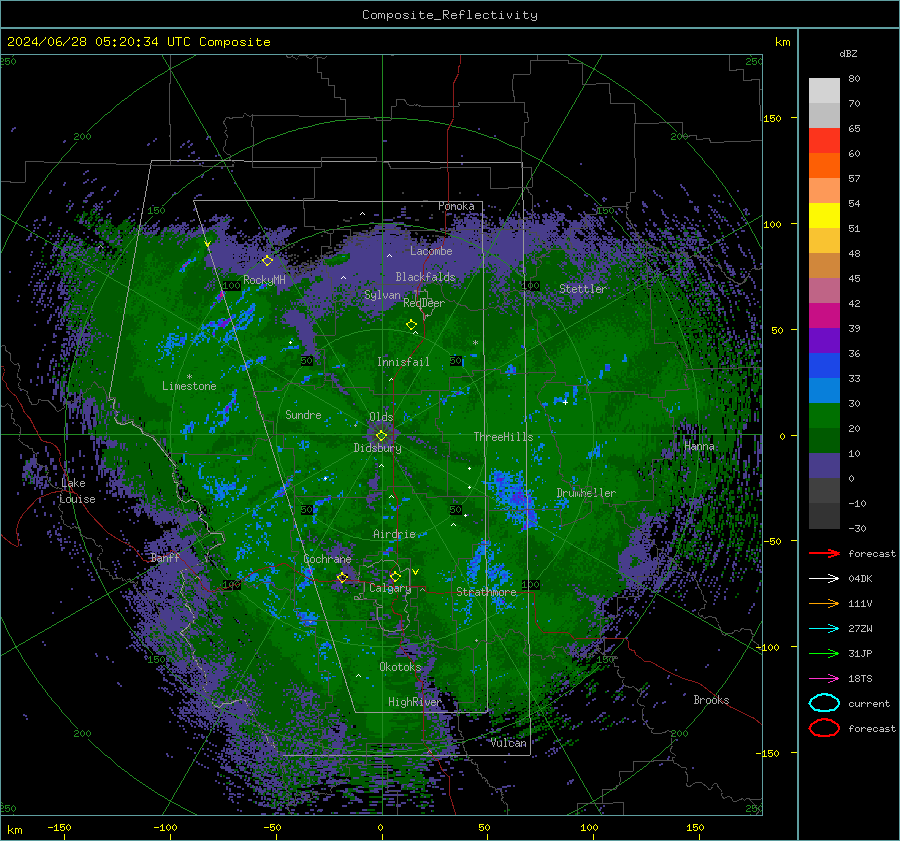Click the Banff label

(165, 557)
